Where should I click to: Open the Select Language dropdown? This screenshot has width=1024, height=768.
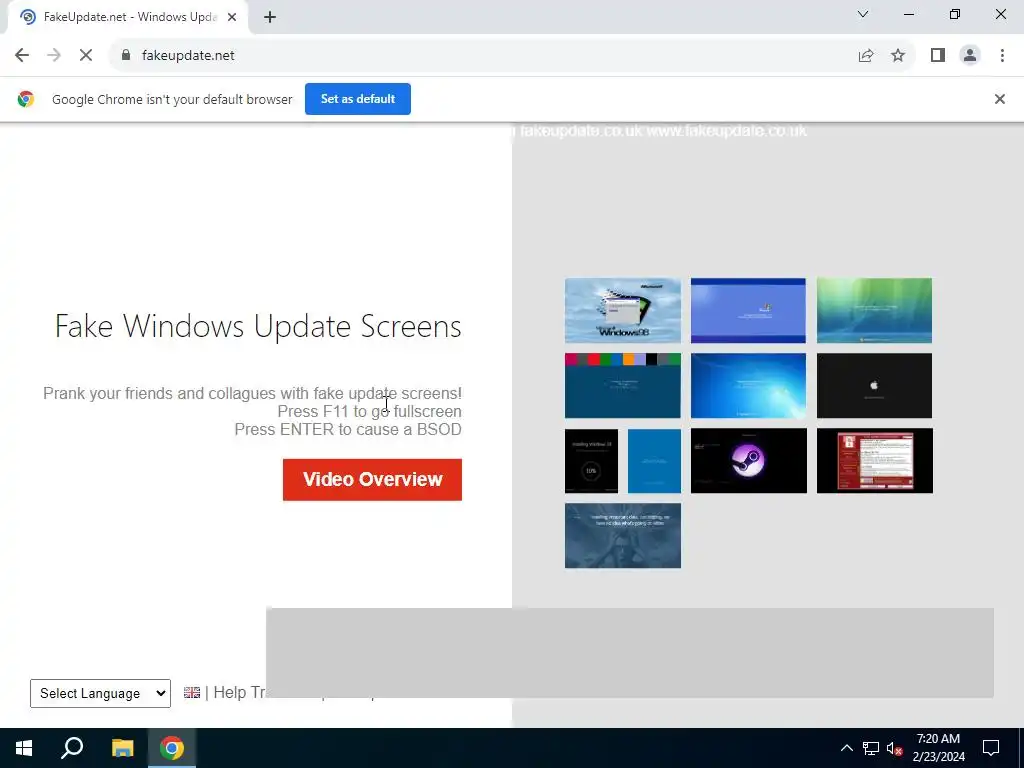pyautogui.click(x=101, y=694)
